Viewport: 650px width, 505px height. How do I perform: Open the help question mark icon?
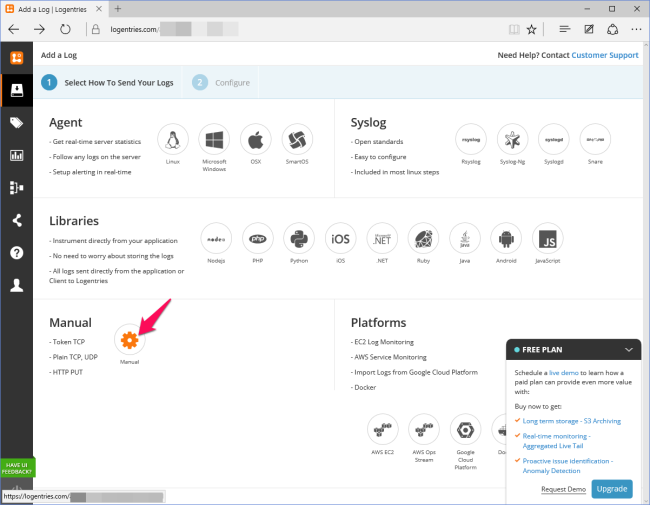[17, 252]
